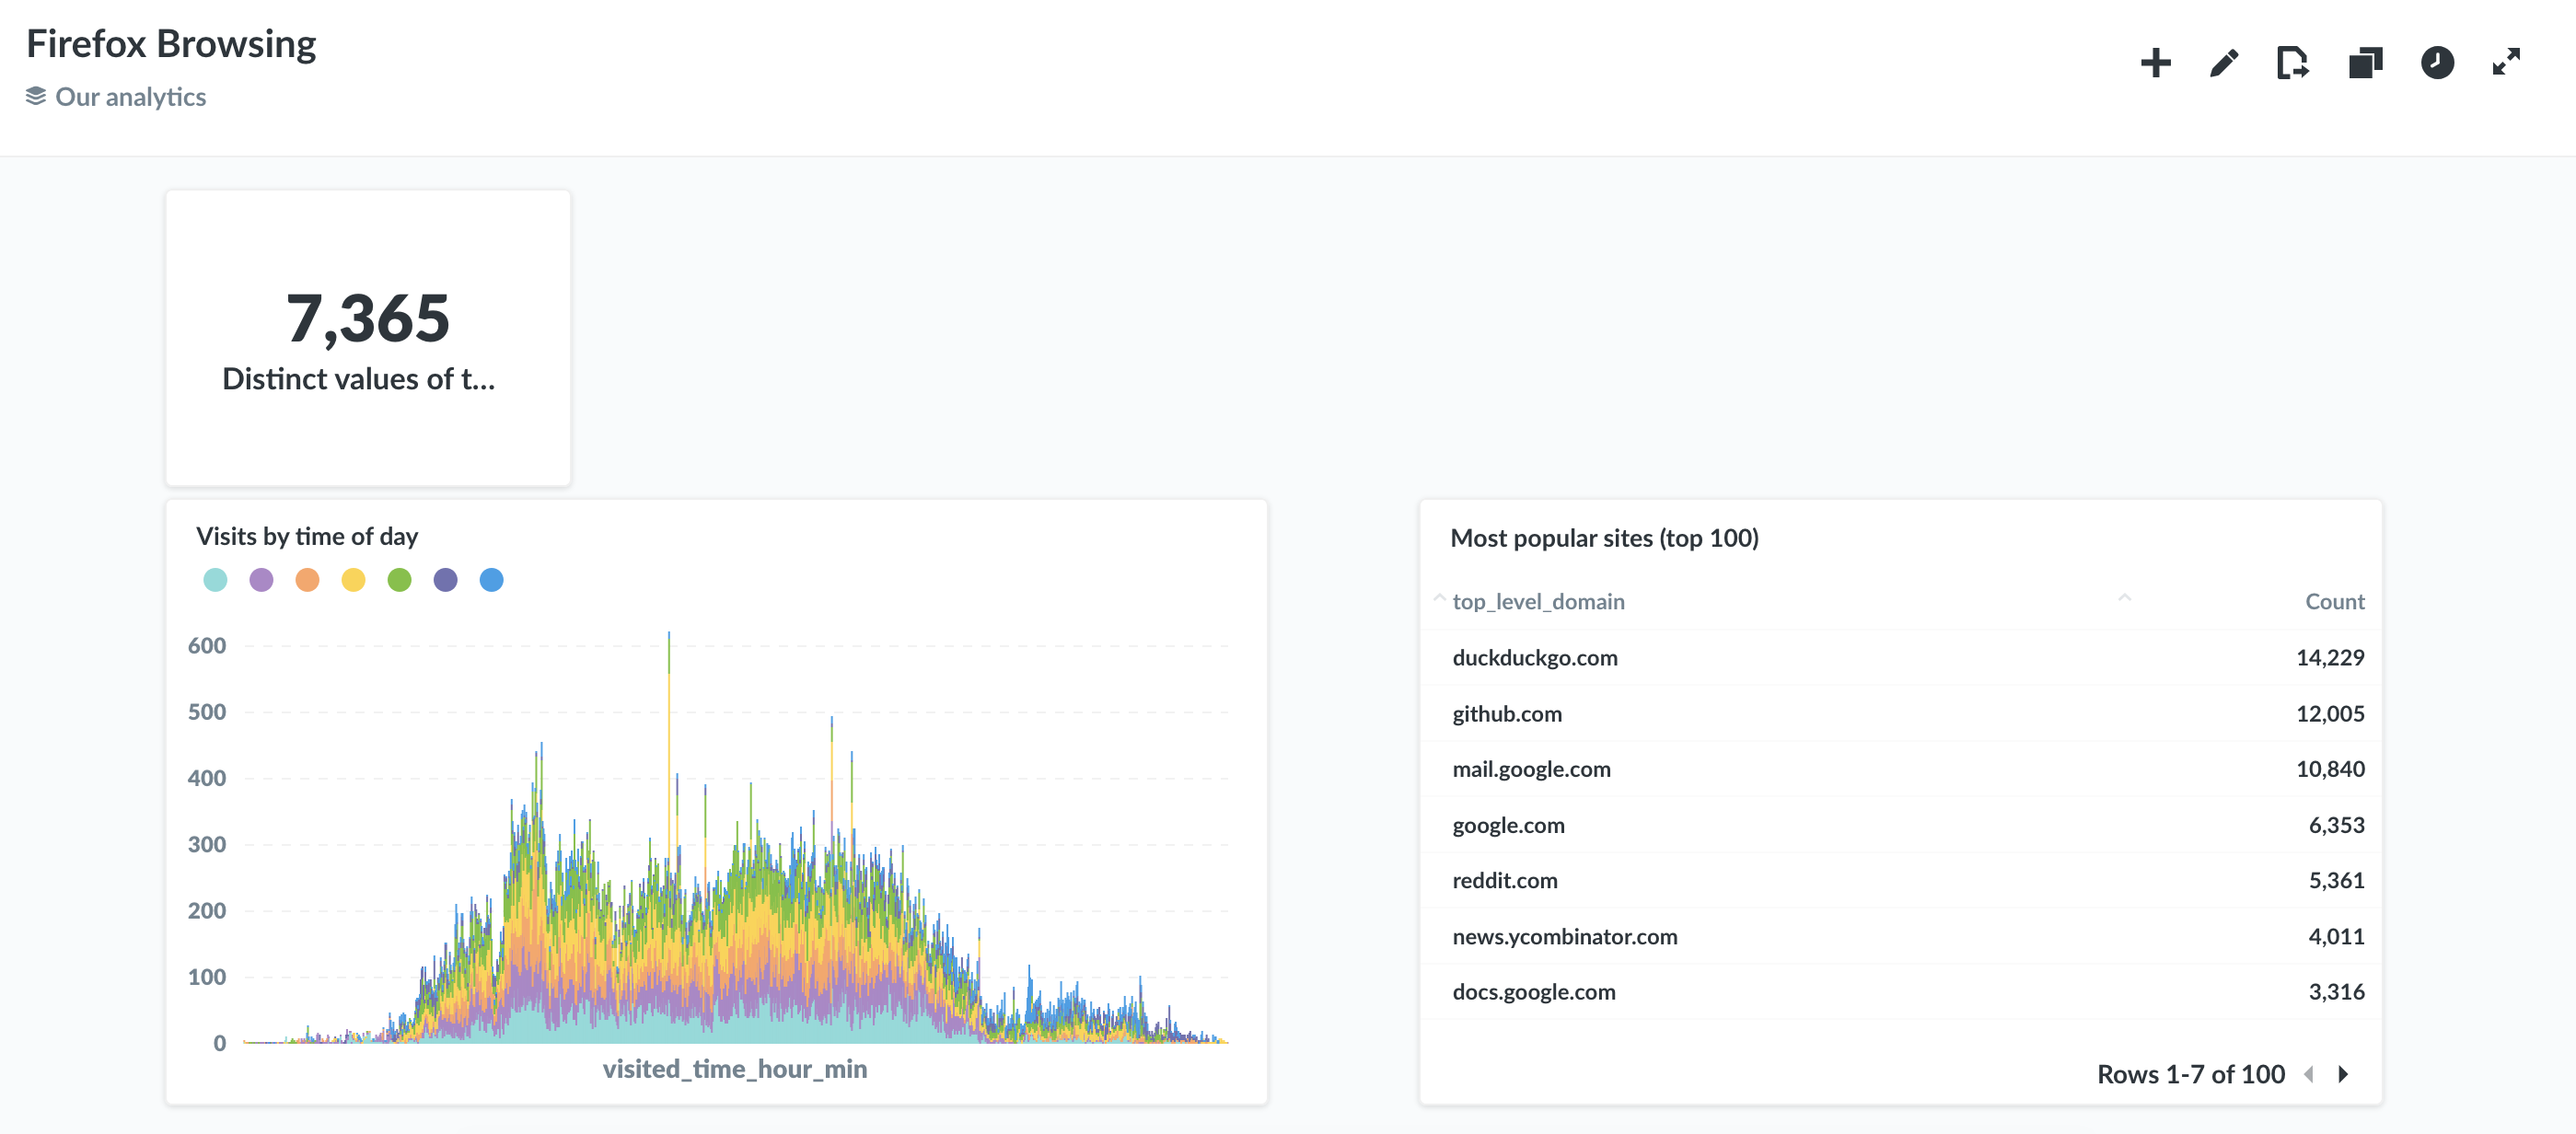Click the Firefox Browsing dashboard title
The image size is (2576, 1134).
point(171,44)
